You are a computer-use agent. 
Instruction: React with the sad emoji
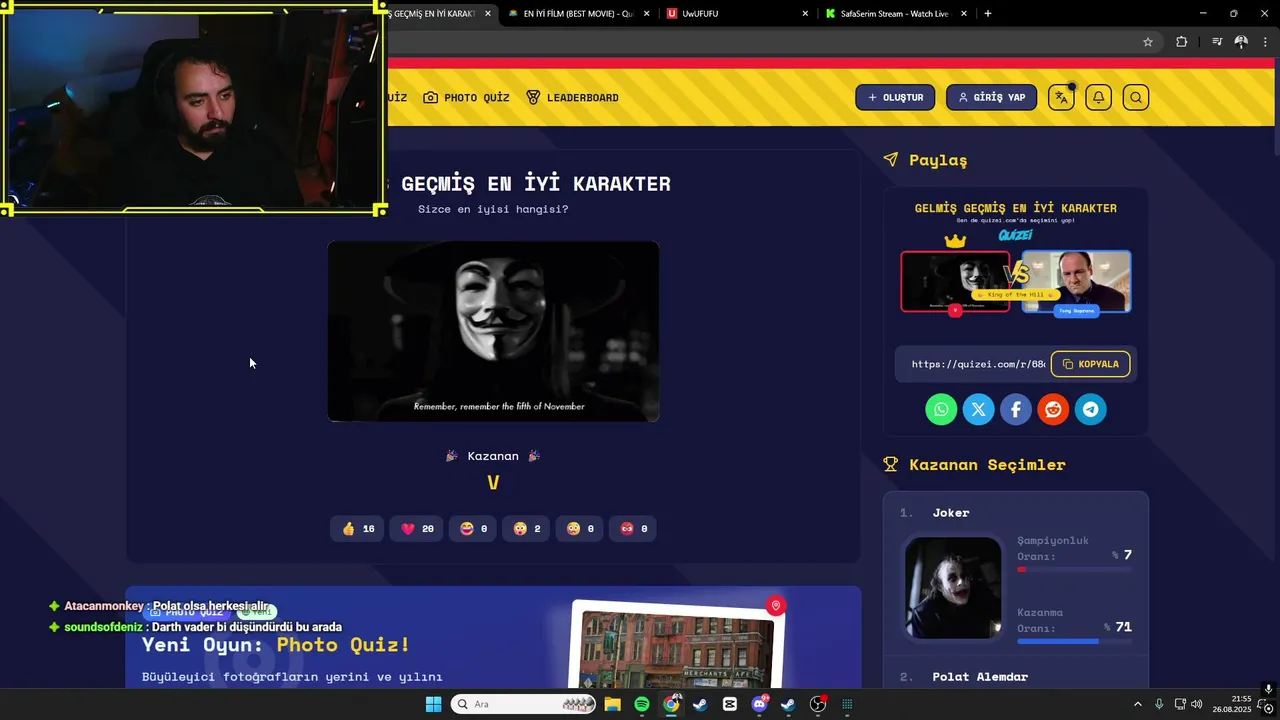pyautogui.click(x=580, y=528)
